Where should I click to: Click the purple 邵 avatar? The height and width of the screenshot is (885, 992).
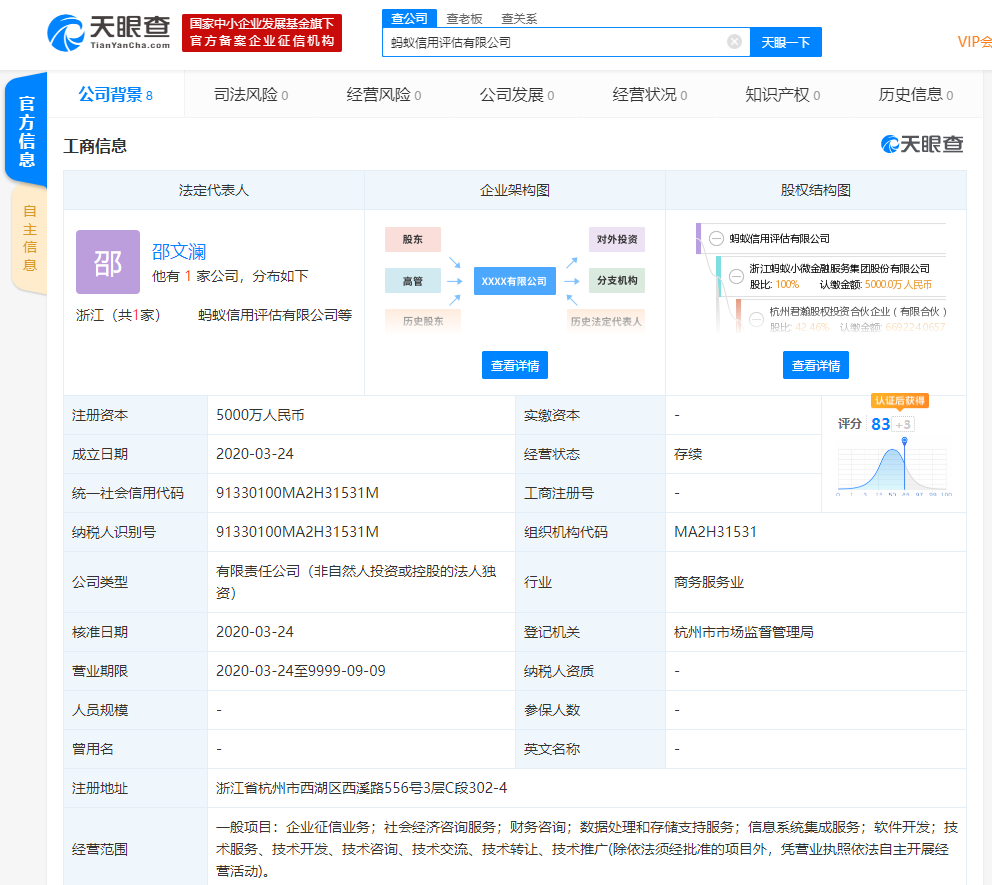tap(107, 262)
